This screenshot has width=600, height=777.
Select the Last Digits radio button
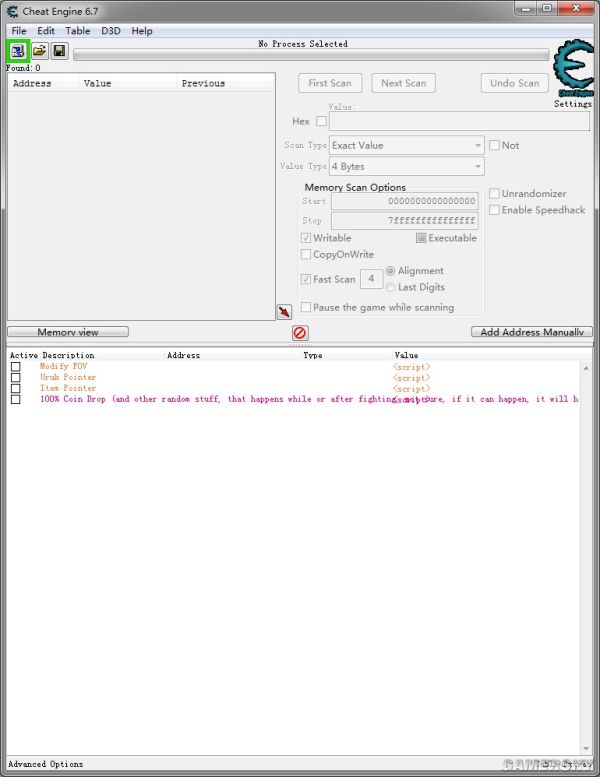click(390, 287)
